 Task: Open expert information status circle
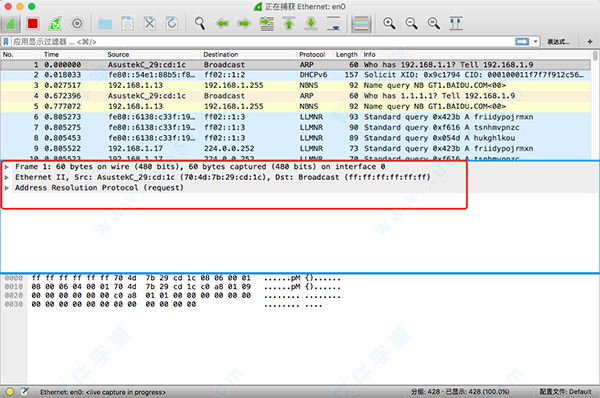click(x=10, y=391)
